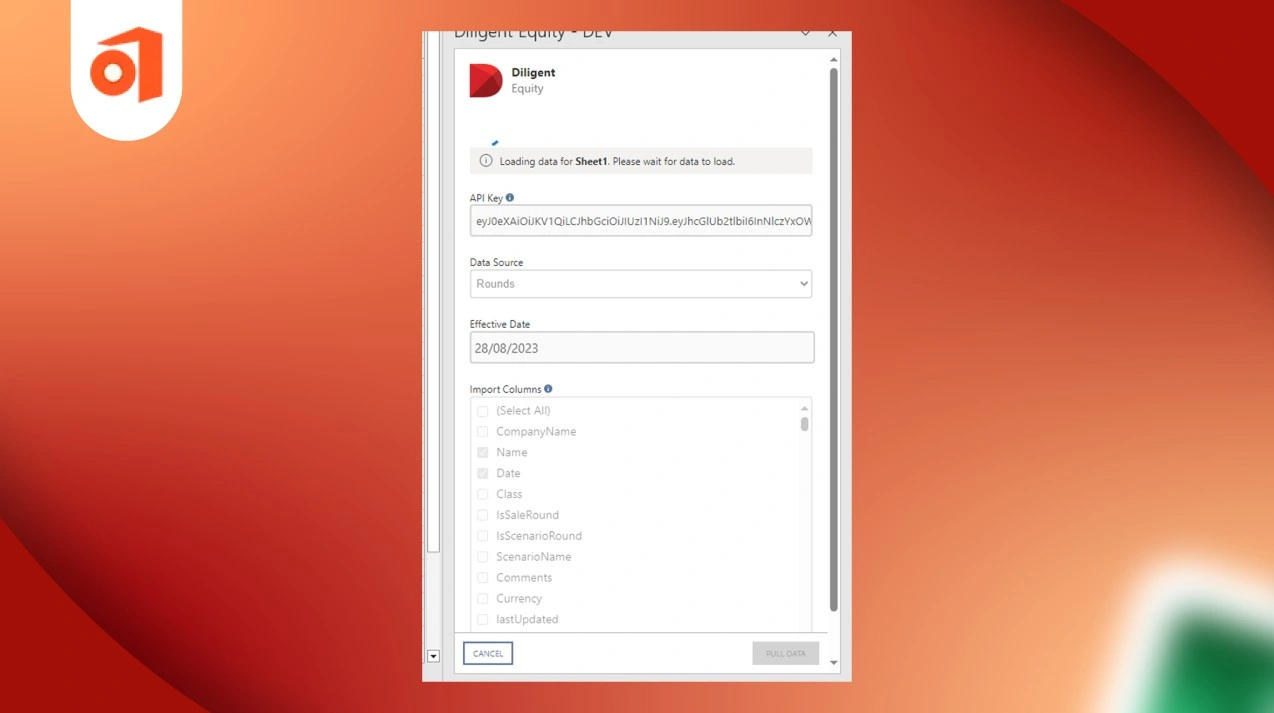Click the 'Loading data for Sheet1' message text
This screenshot has width=1274, height=713.
617,161
